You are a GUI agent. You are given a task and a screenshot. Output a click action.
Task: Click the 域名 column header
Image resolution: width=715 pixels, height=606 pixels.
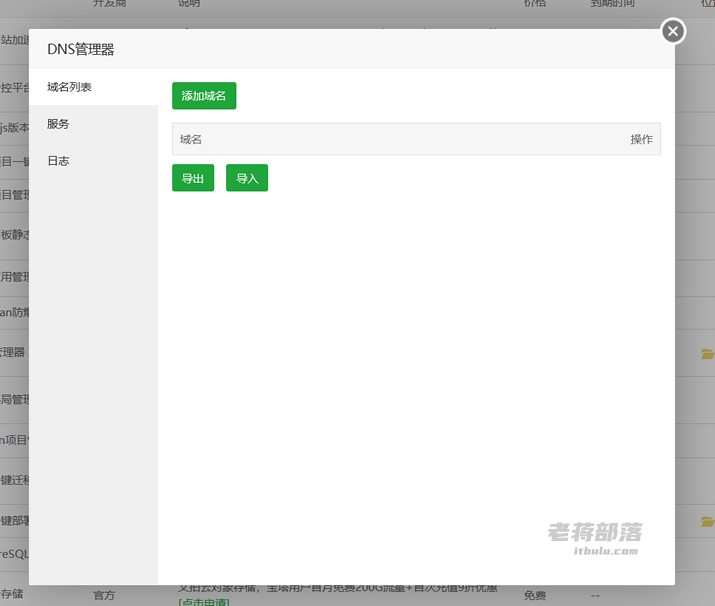tap(191, 139)
